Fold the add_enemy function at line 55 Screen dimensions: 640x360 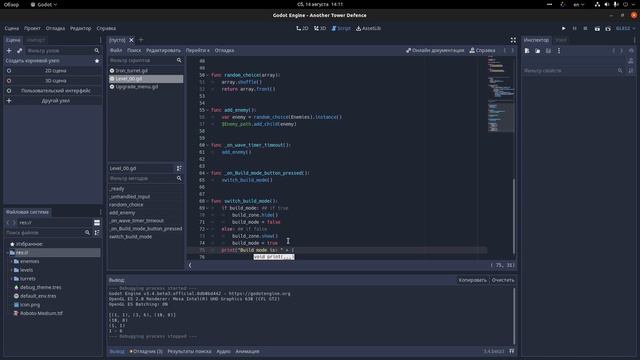[208, 110]
